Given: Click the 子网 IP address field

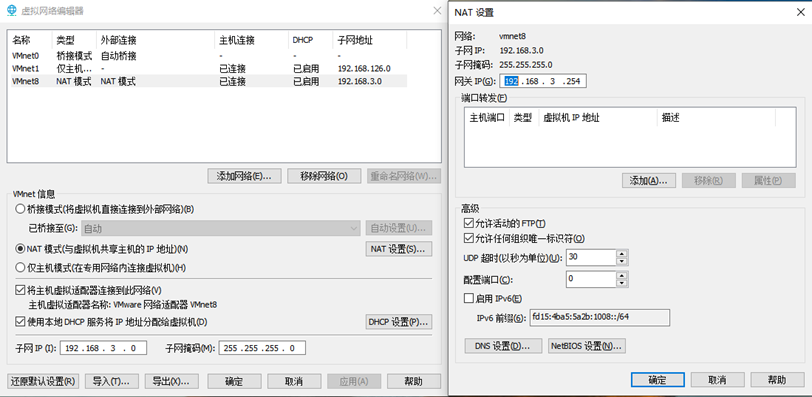Looking at the screenshot, I should [104, 348].
